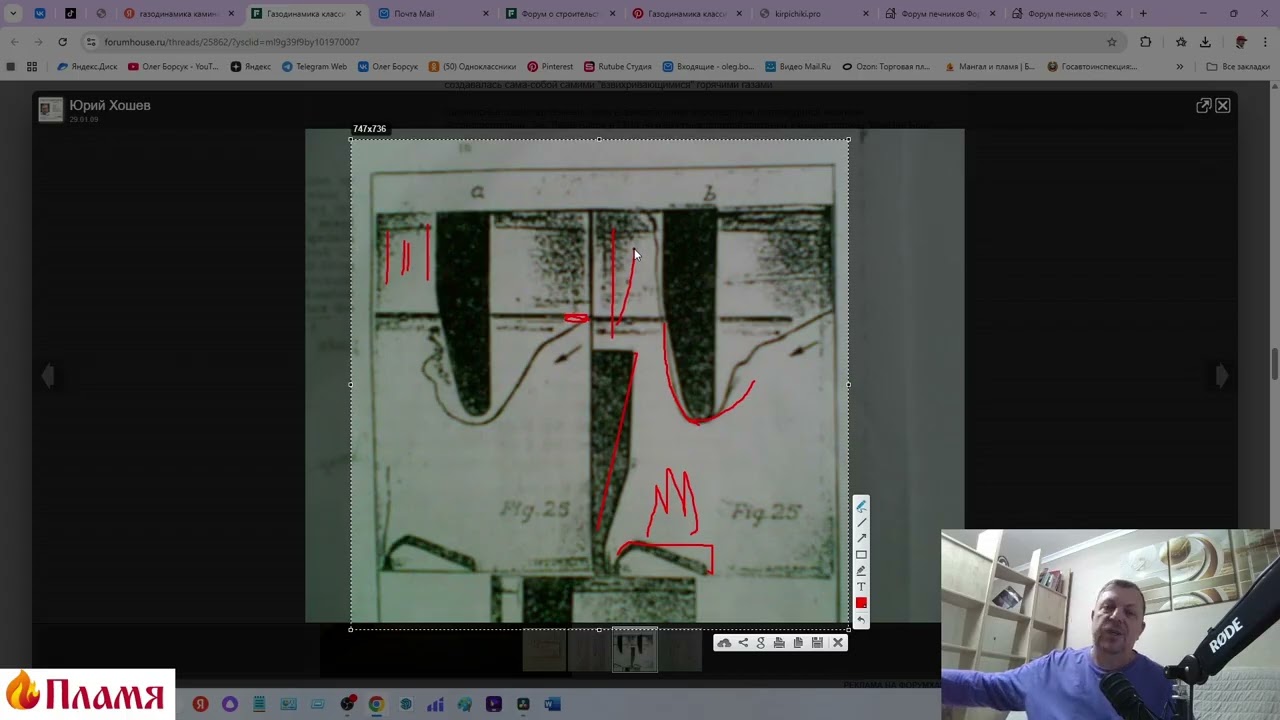This screenshot has width=1280, height=720.
Task: Open DaVinci Resolve from the taskbar
Action: 523,704
